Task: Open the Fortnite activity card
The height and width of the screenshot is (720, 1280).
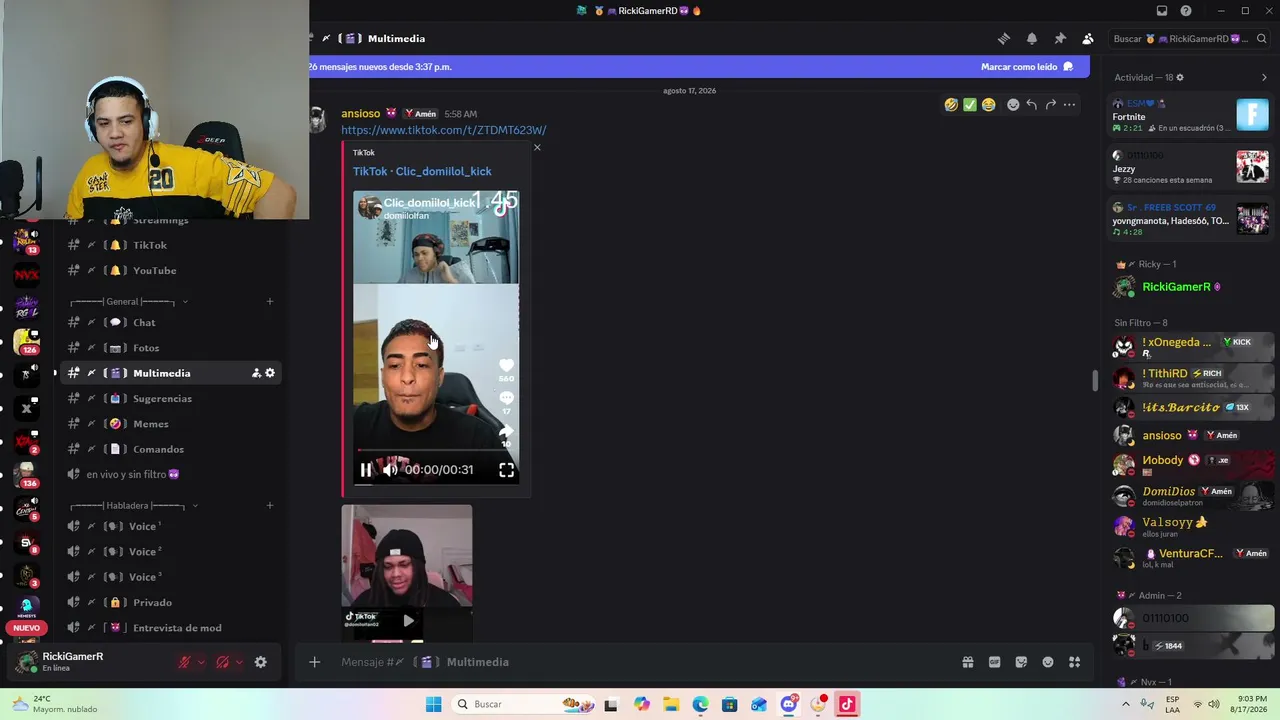Action: (x=1190, y=116)
